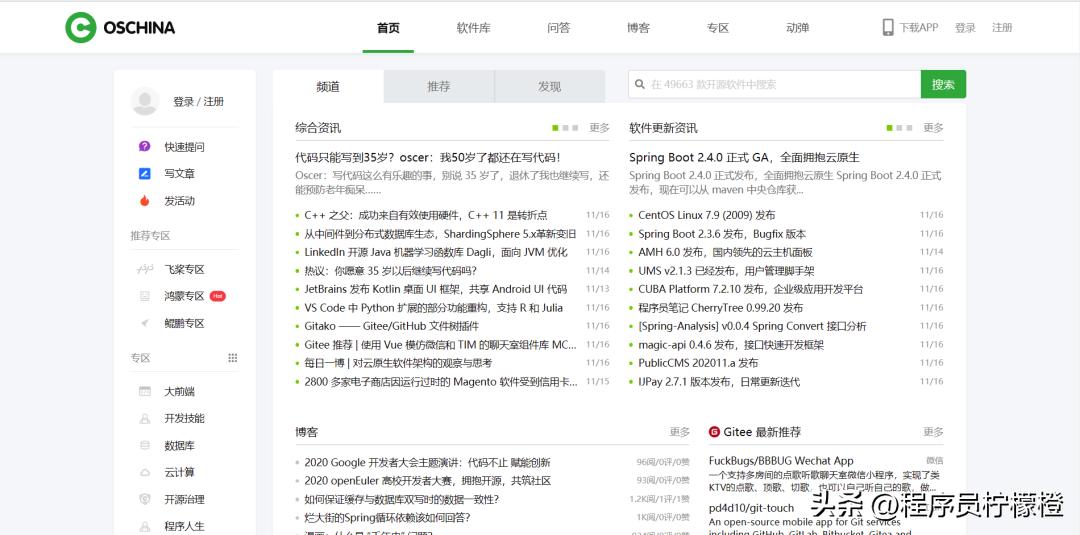Image resolution: width=1080 pixels, height=535 pixels.
Task: Click the search magnifier icon
Action: tap(639, 84)
